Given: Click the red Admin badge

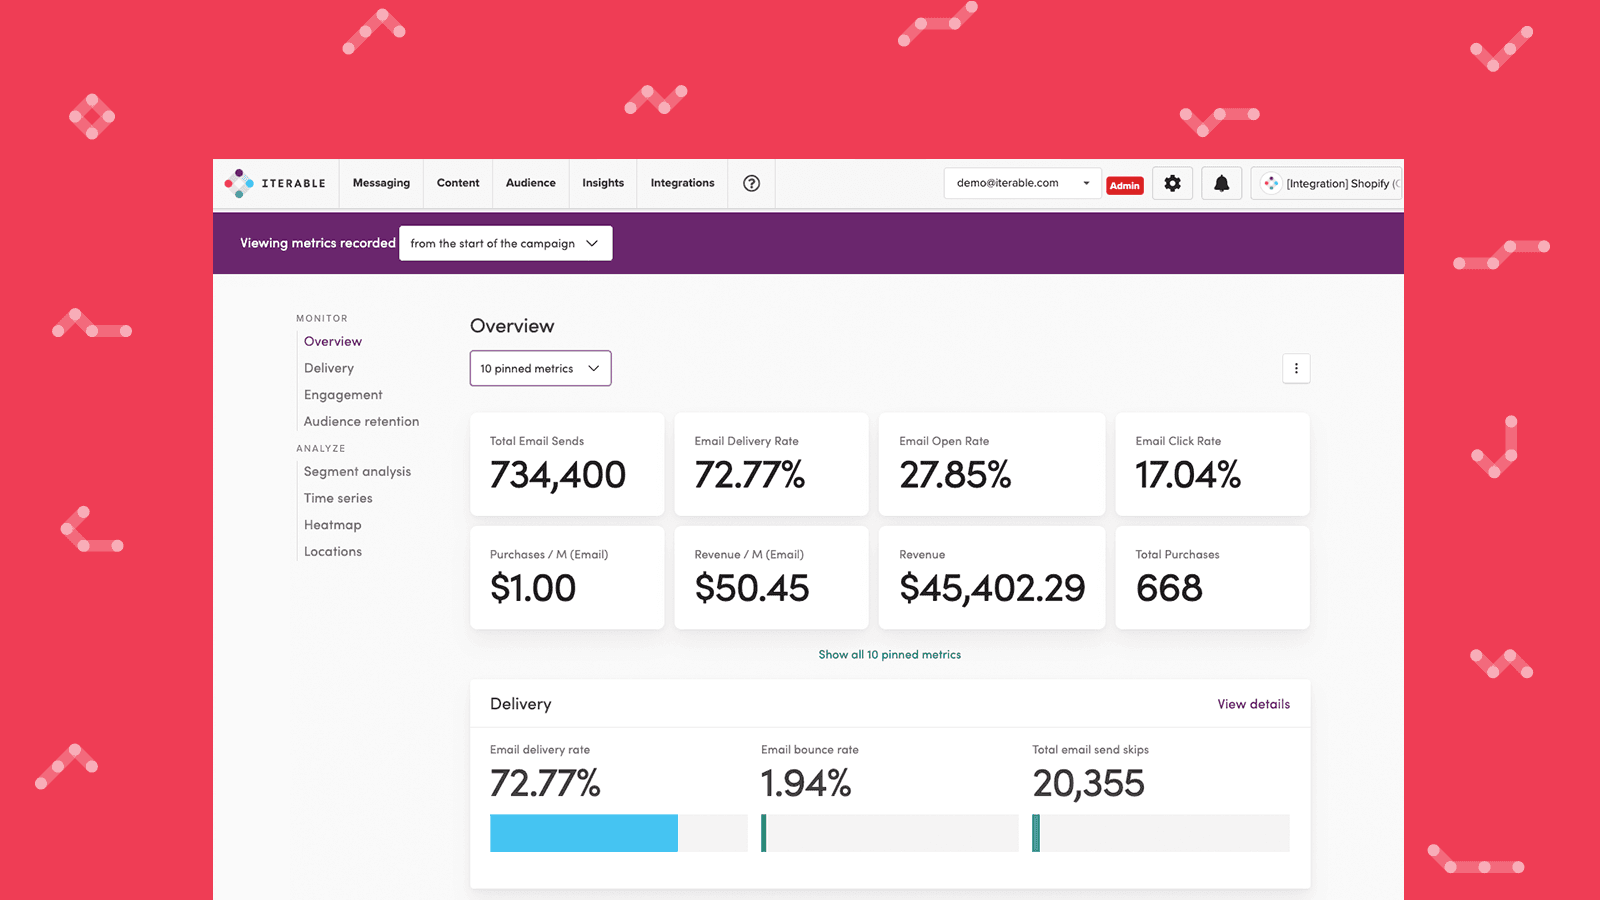Looking at the screenshot, I should [1125, 185].
